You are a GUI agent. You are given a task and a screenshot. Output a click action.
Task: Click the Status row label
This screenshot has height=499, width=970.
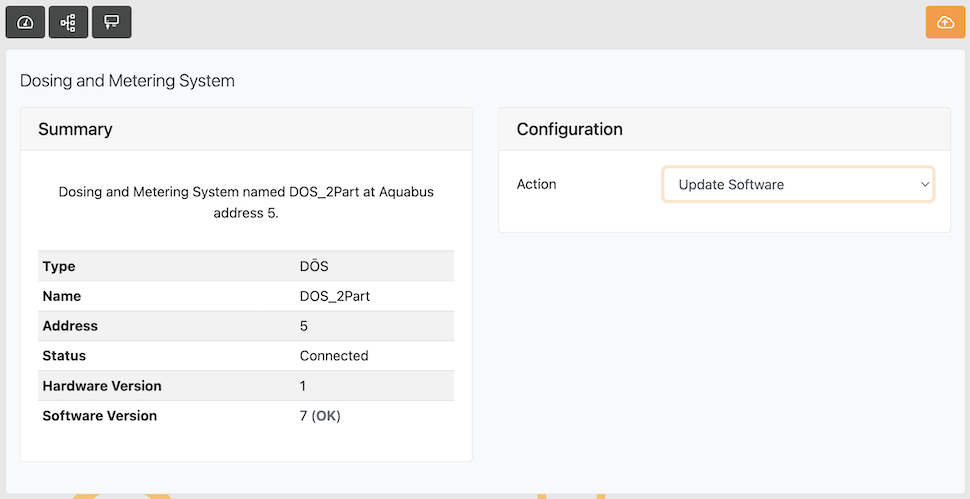pos(64,356)
